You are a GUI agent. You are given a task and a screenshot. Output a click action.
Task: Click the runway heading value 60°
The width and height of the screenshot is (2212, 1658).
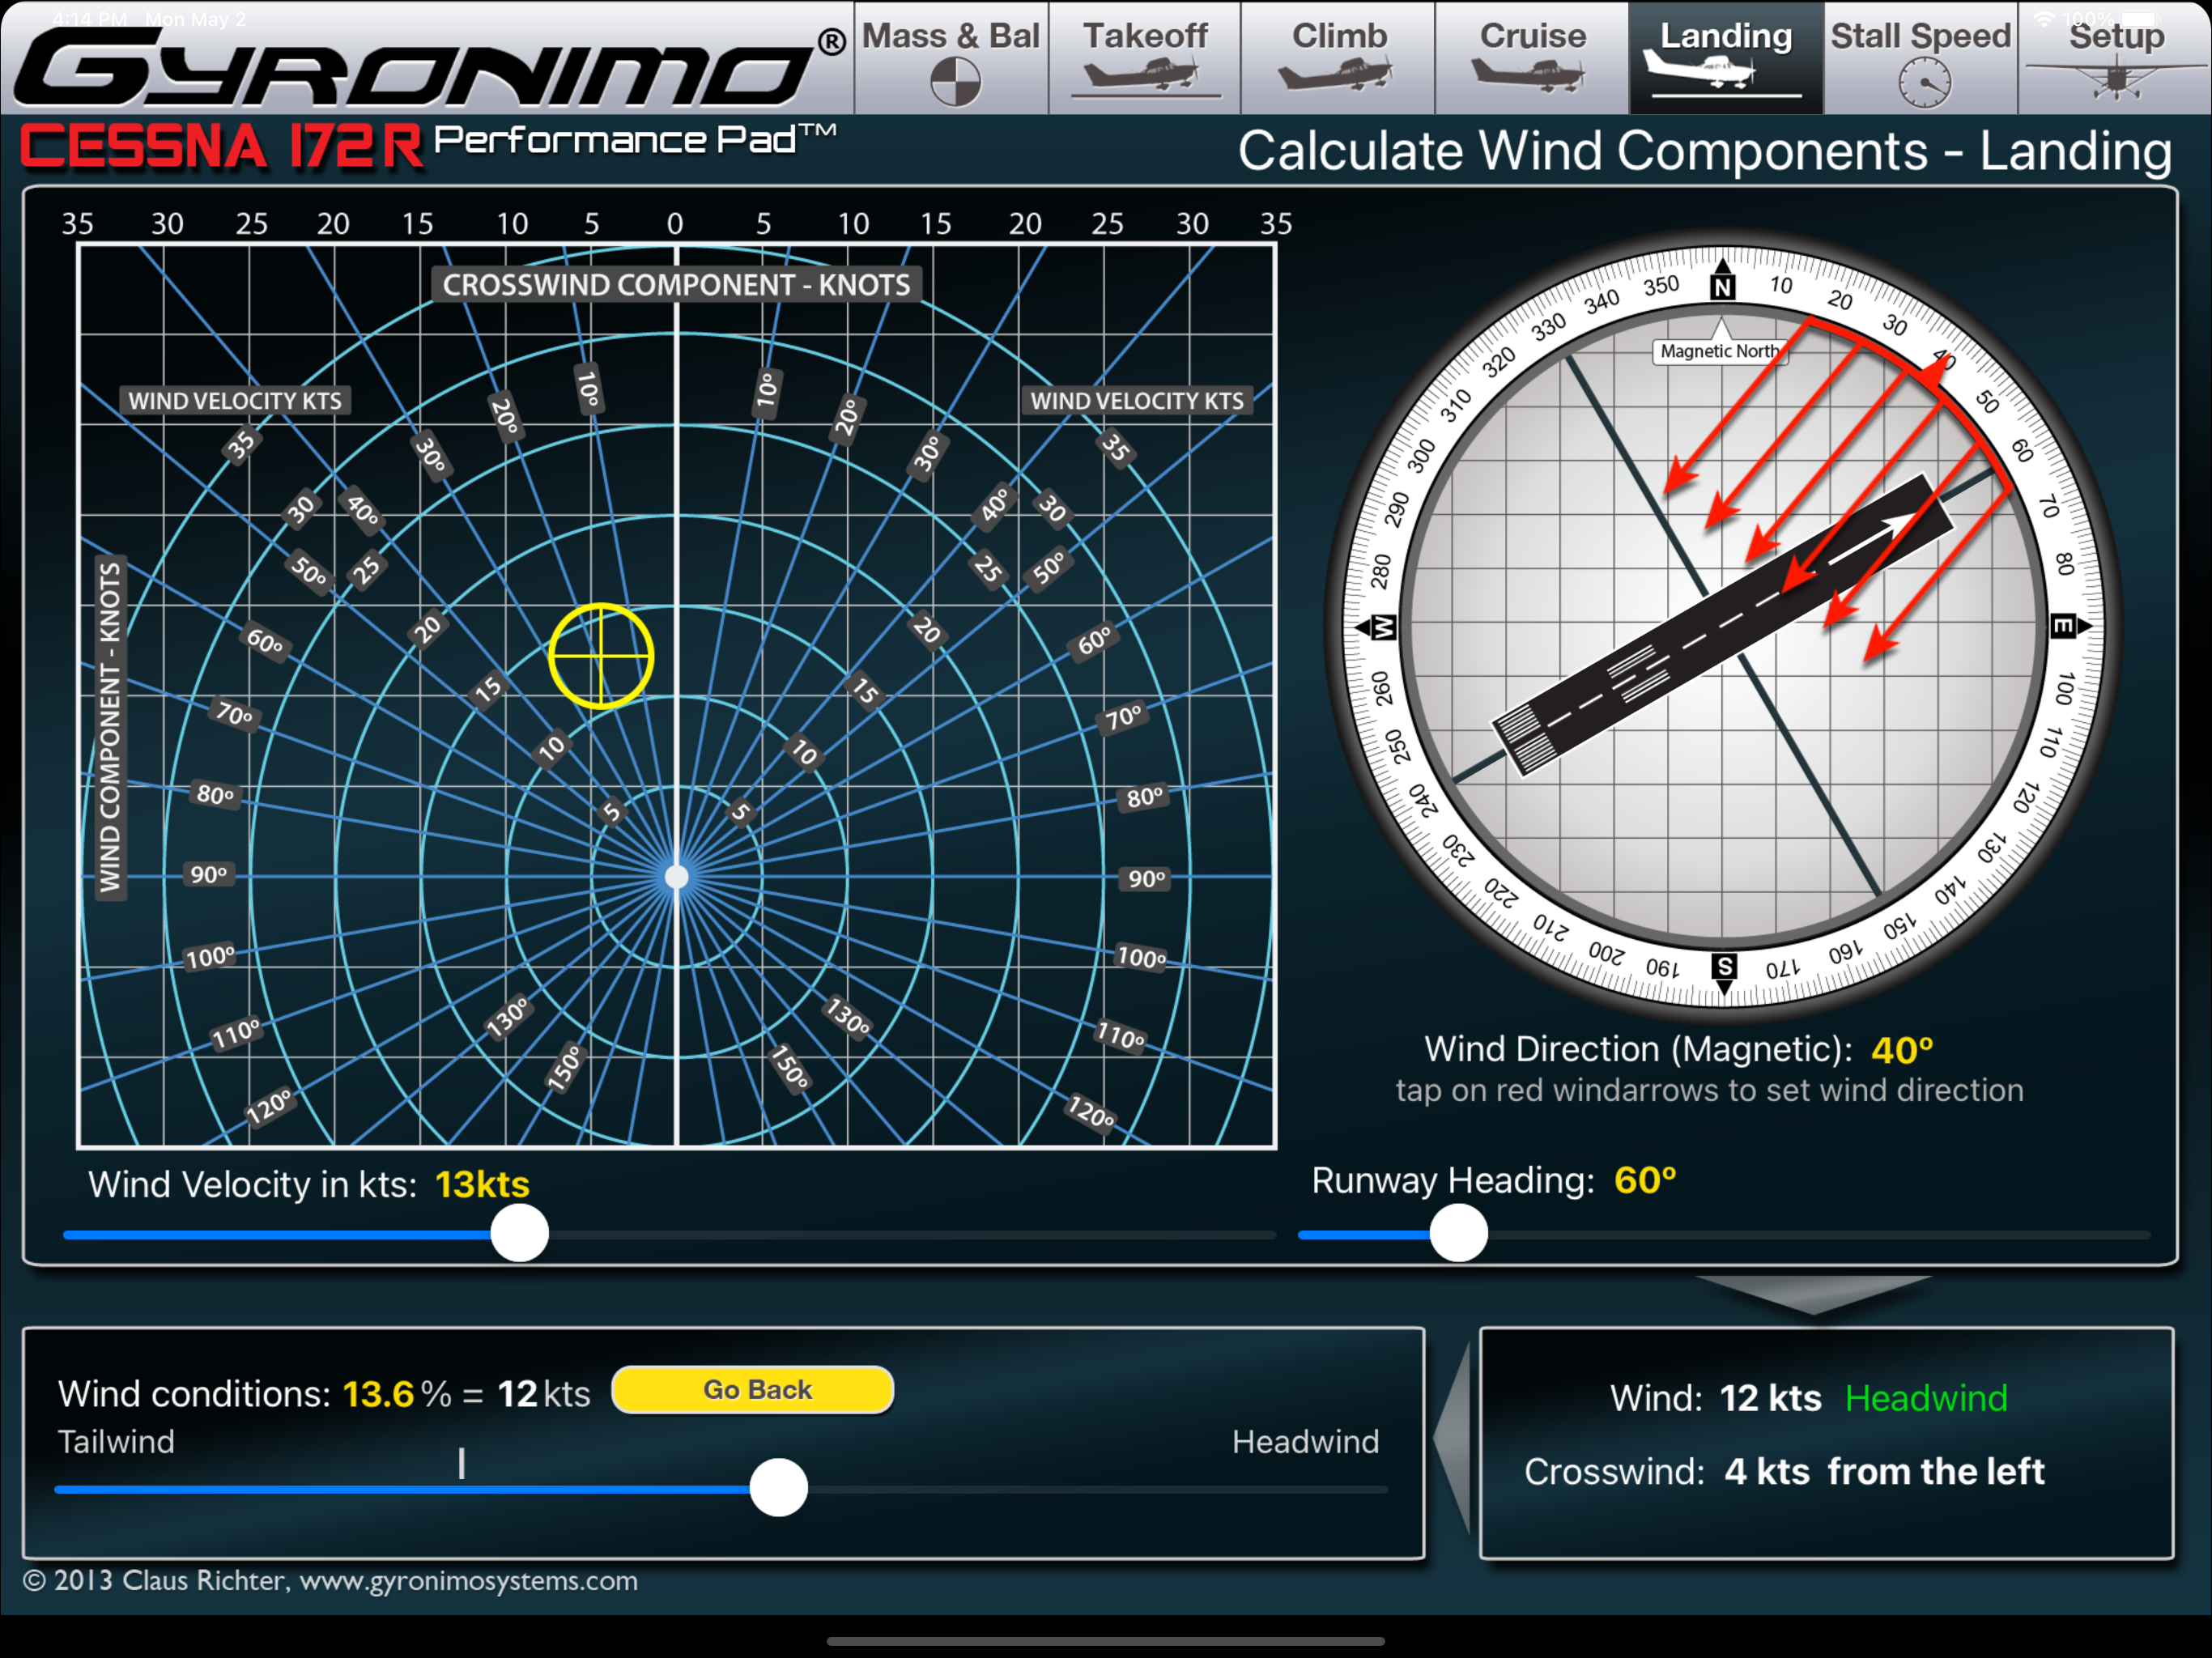[1645, 1180]
